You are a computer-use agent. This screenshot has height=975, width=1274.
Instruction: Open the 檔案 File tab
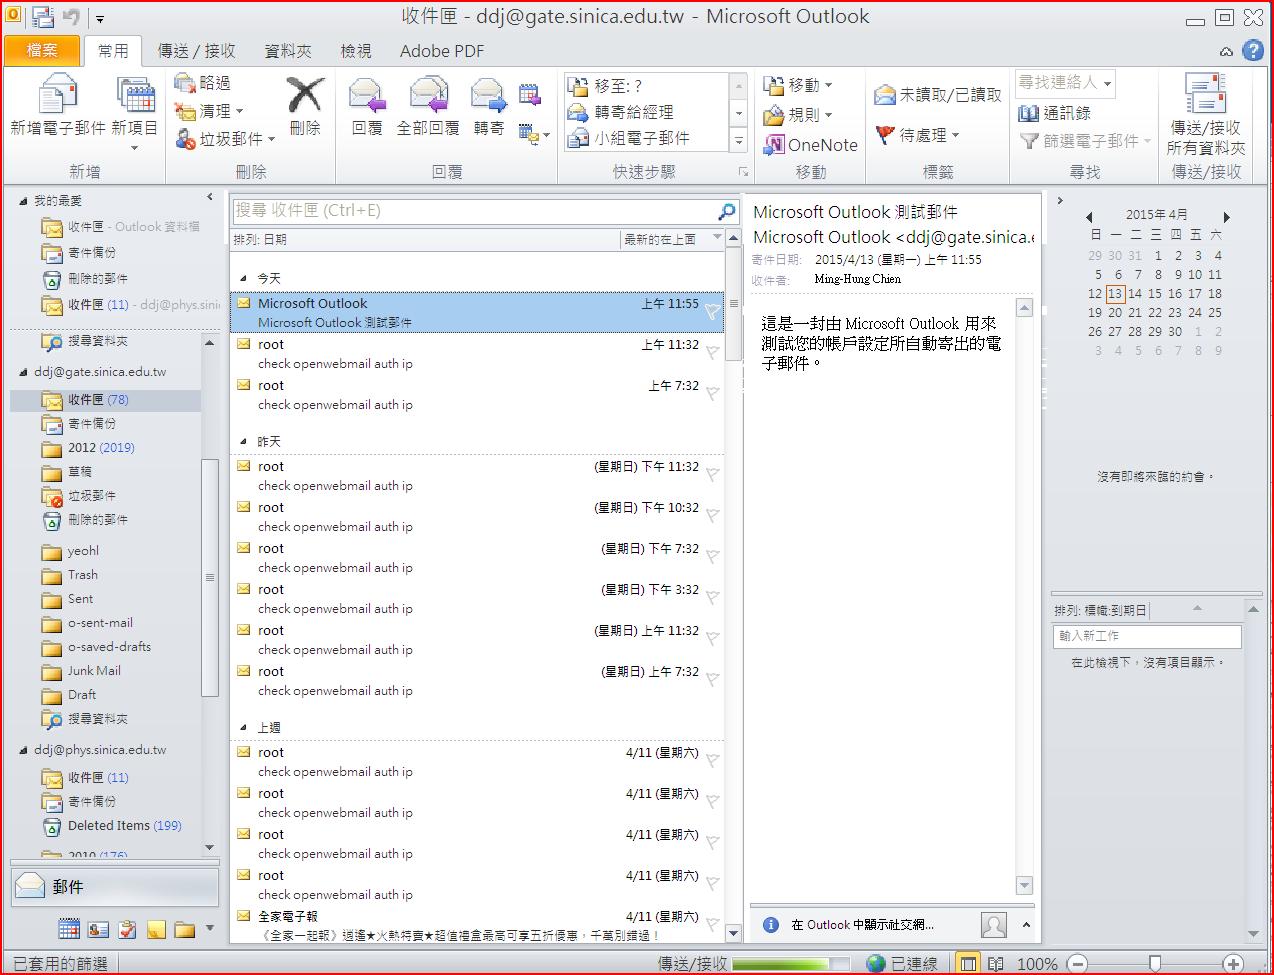[43, 50]
